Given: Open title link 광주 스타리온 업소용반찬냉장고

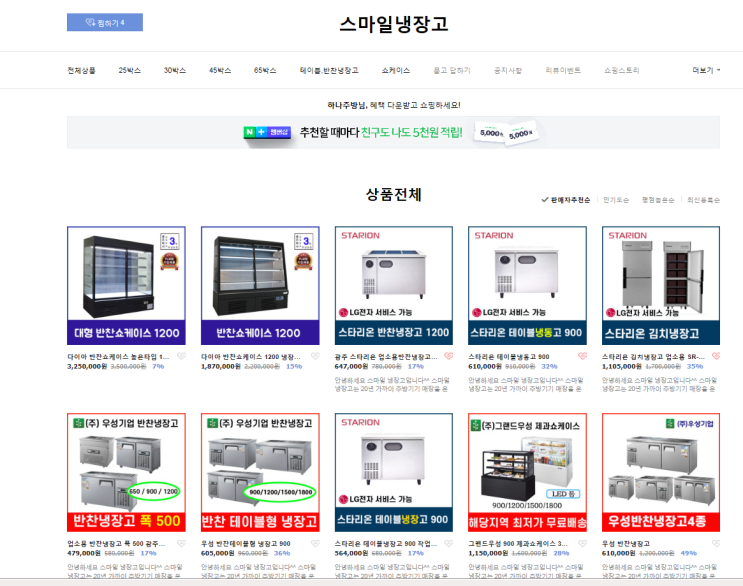Looking at the screenshot, I should pos(386,357).
